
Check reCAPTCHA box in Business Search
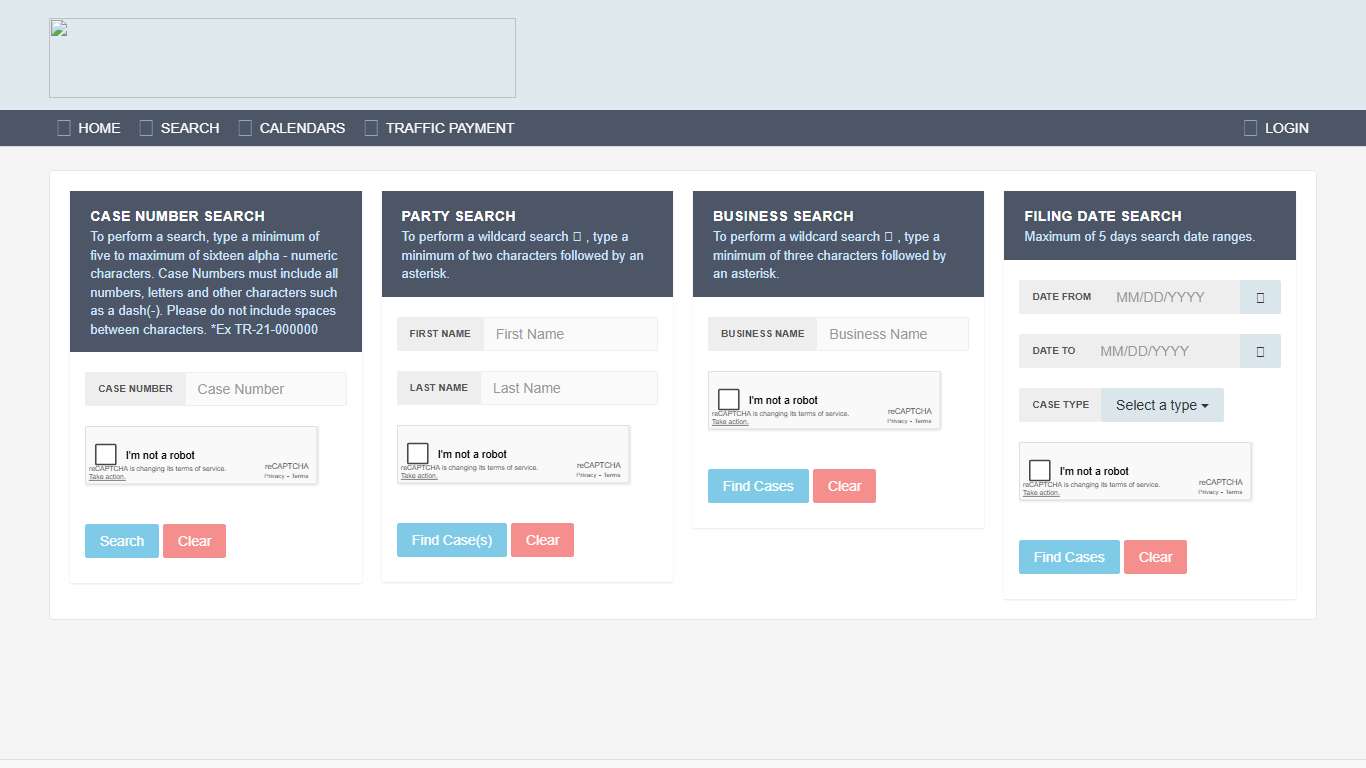tap(729, 400)
